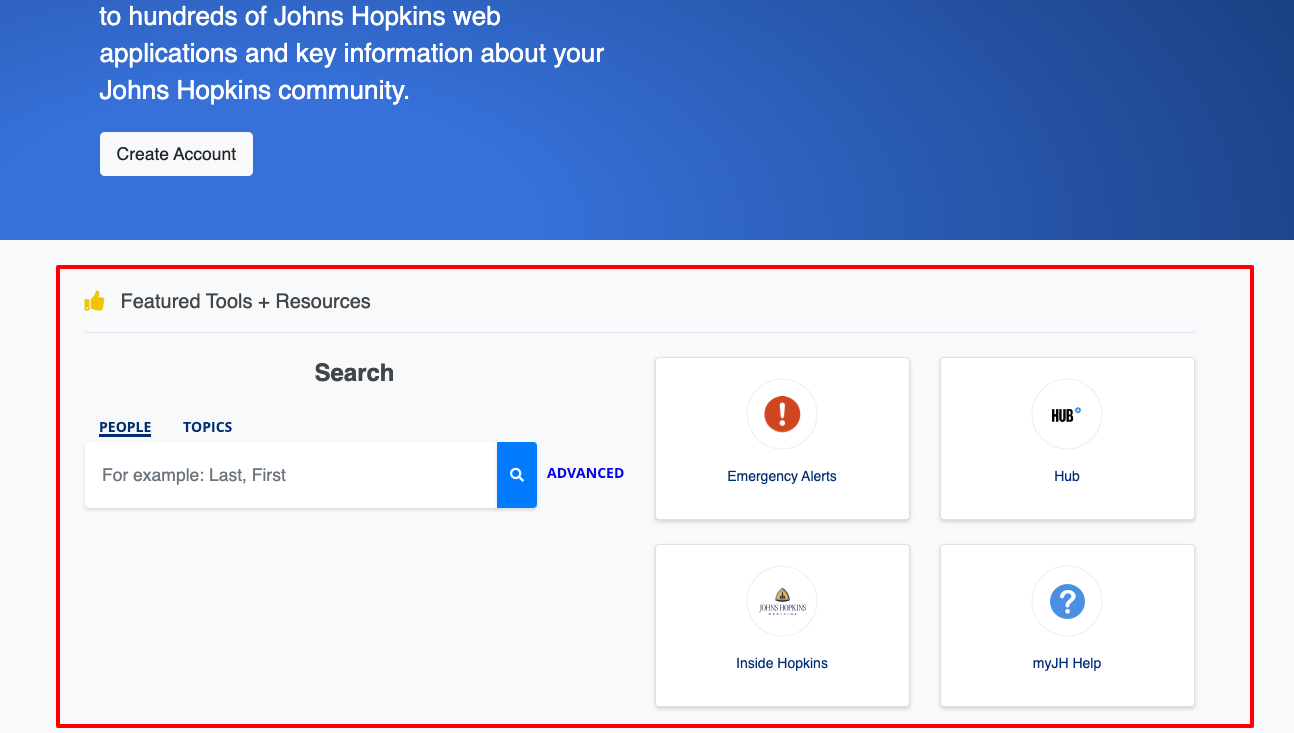Open the Emergency Alerts text link
The width and height of the screenshot is (1294, 733).
[782, 476]
